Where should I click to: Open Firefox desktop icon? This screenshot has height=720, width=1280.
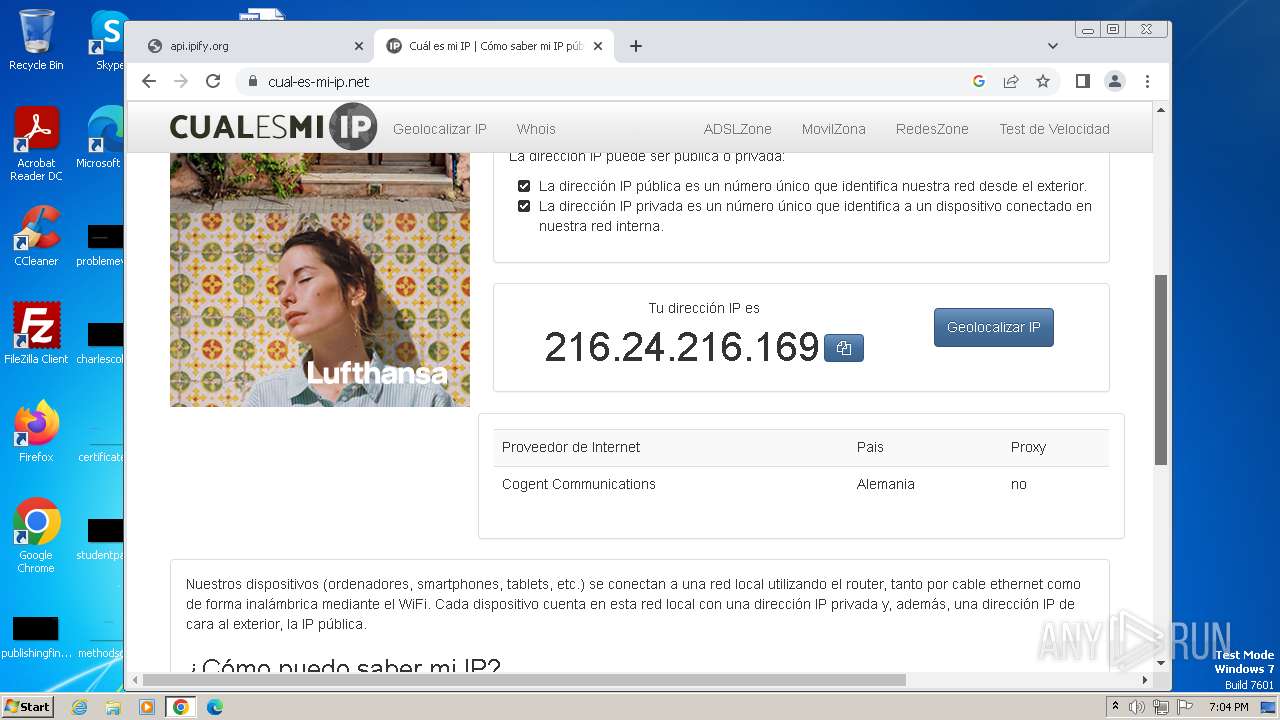(36, 432)
